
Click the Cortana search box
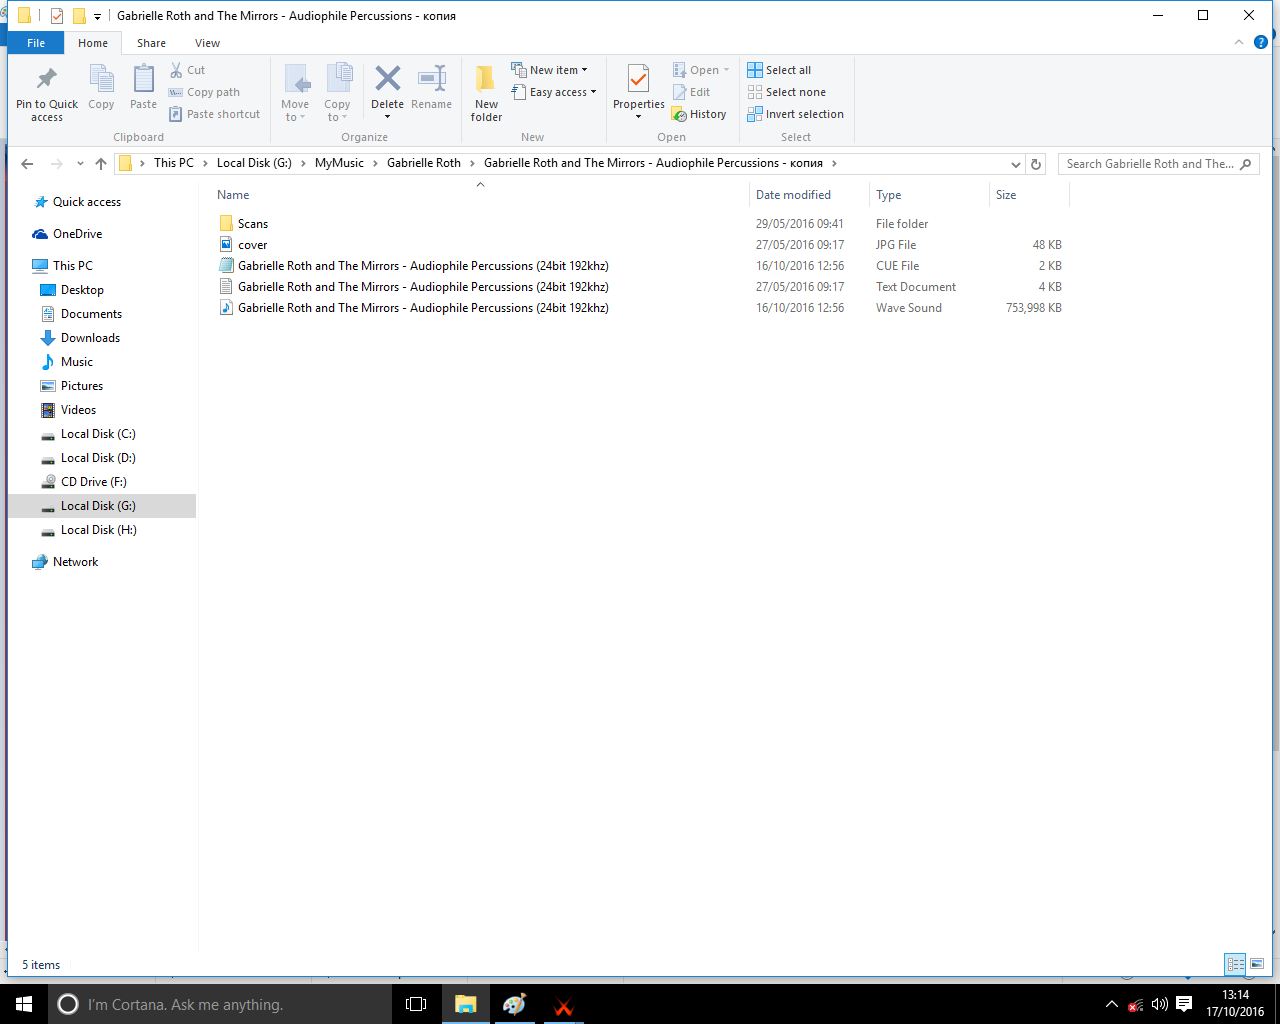click(x=218, y=1004)
